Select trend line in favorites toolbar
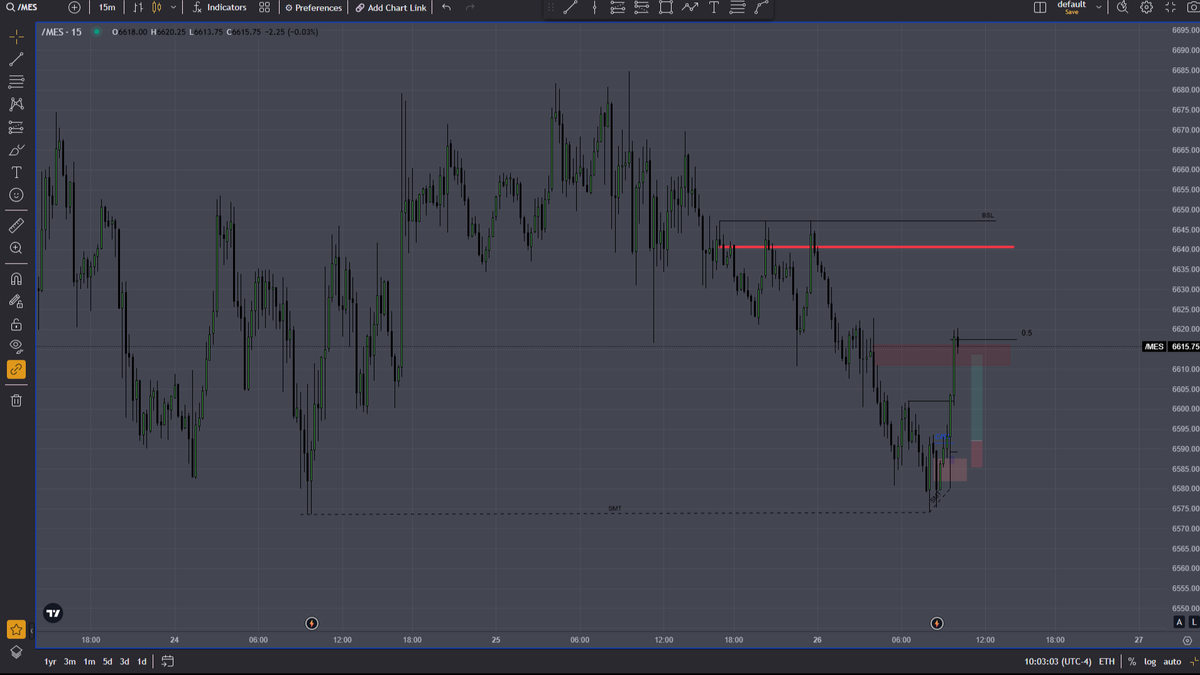The width and height of the screenshot is (1200, 675). click(570, 7)
